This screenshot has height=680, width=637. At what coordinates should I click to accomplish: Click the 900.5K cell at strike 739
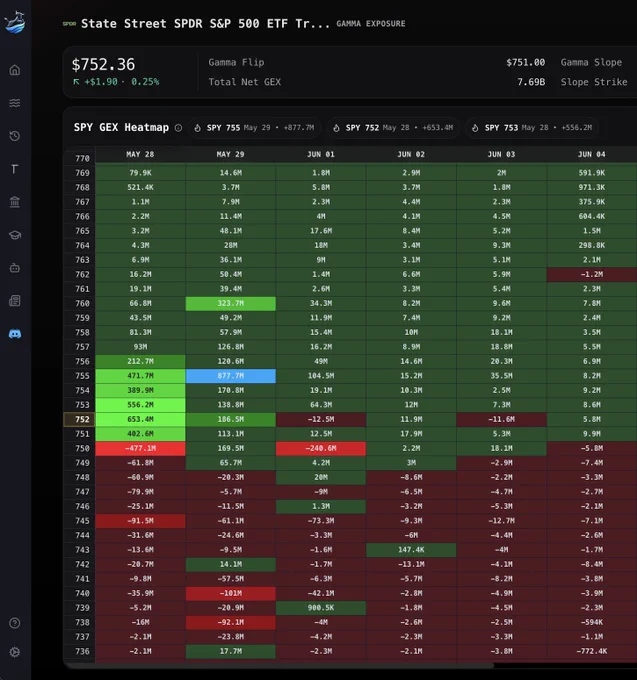pos(321,608)
